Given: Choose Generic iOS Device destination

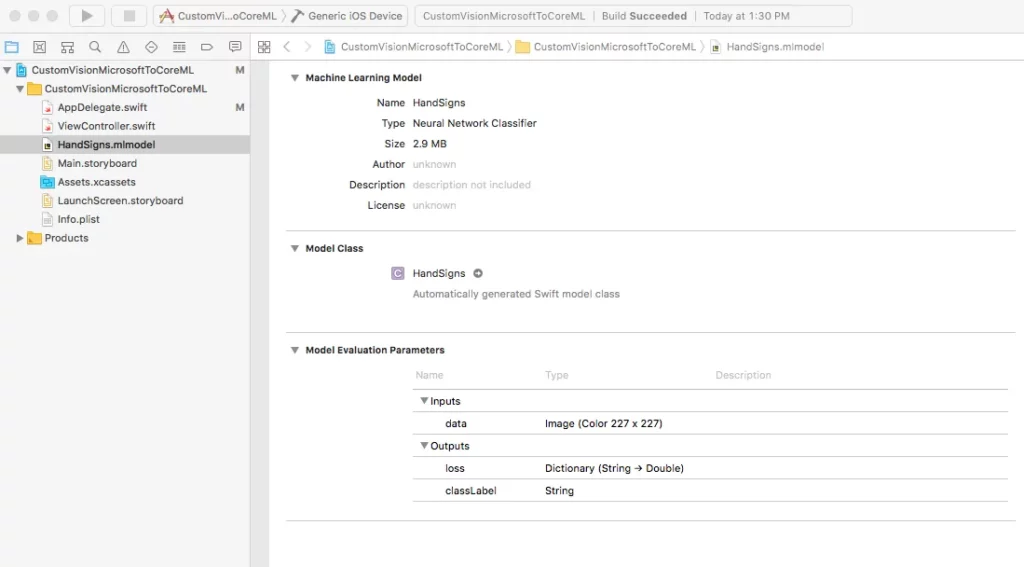Looking at the screenshot, I should [x=347, y=16].
